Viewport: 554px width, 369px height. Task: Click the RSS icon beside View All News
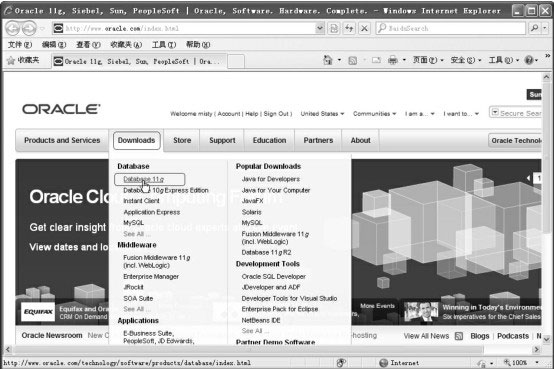click(459, 336)
